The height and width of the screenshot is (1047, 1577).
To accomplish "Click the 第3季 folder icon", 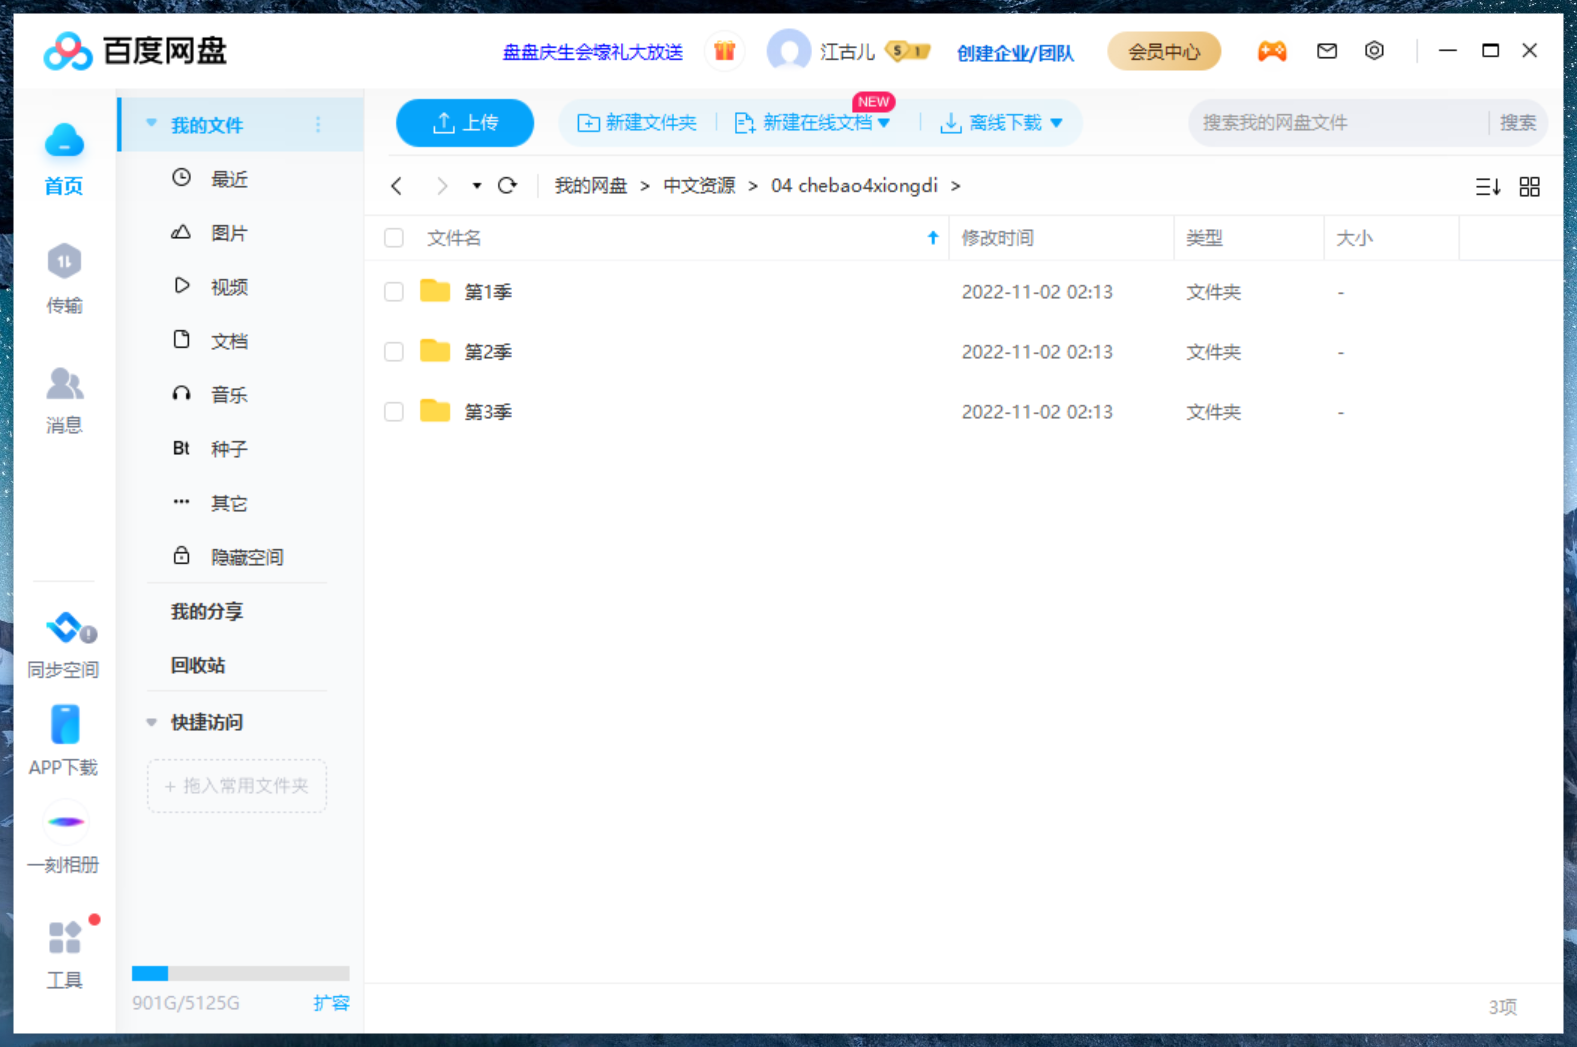I will (435, 411).
